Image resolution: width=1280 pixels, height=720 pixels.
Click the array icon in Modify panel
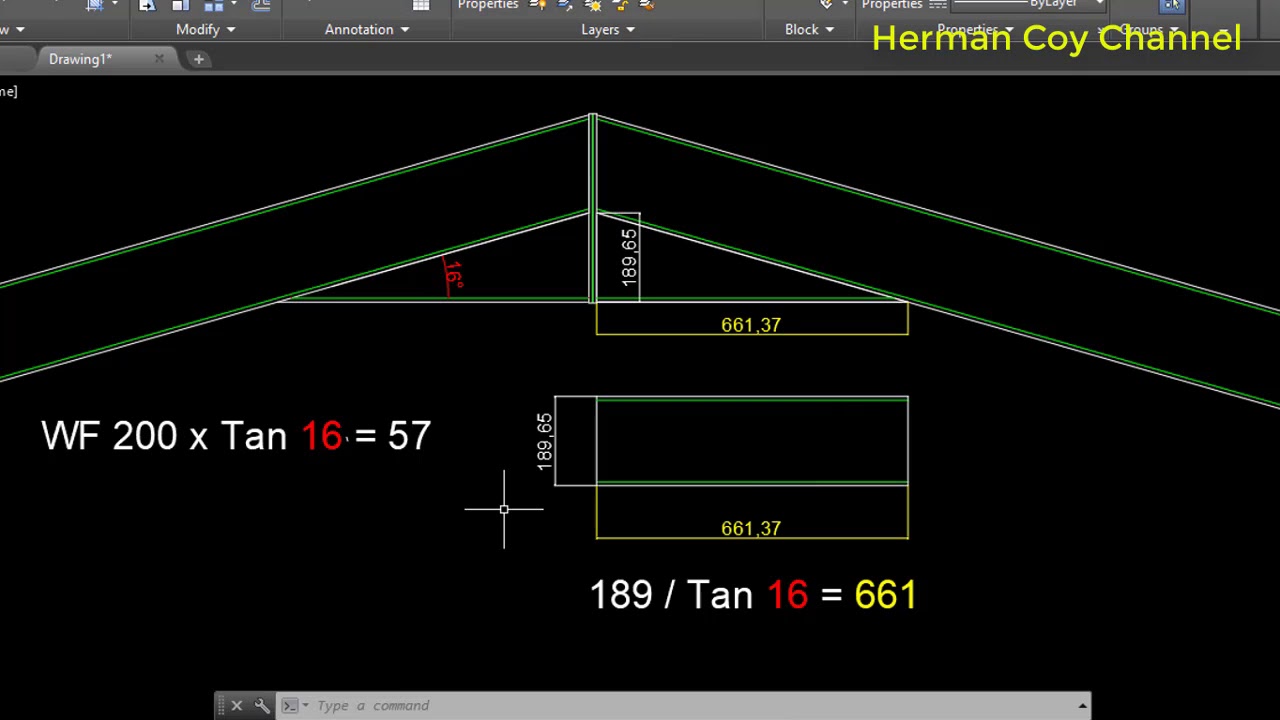click(x=214, y=5)
